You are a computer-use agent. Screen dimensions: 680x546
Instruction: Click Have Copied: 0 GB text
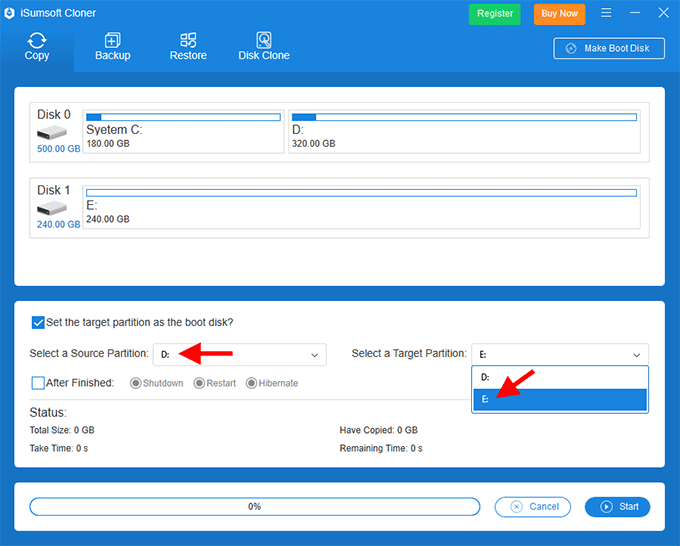coord(379,430)
